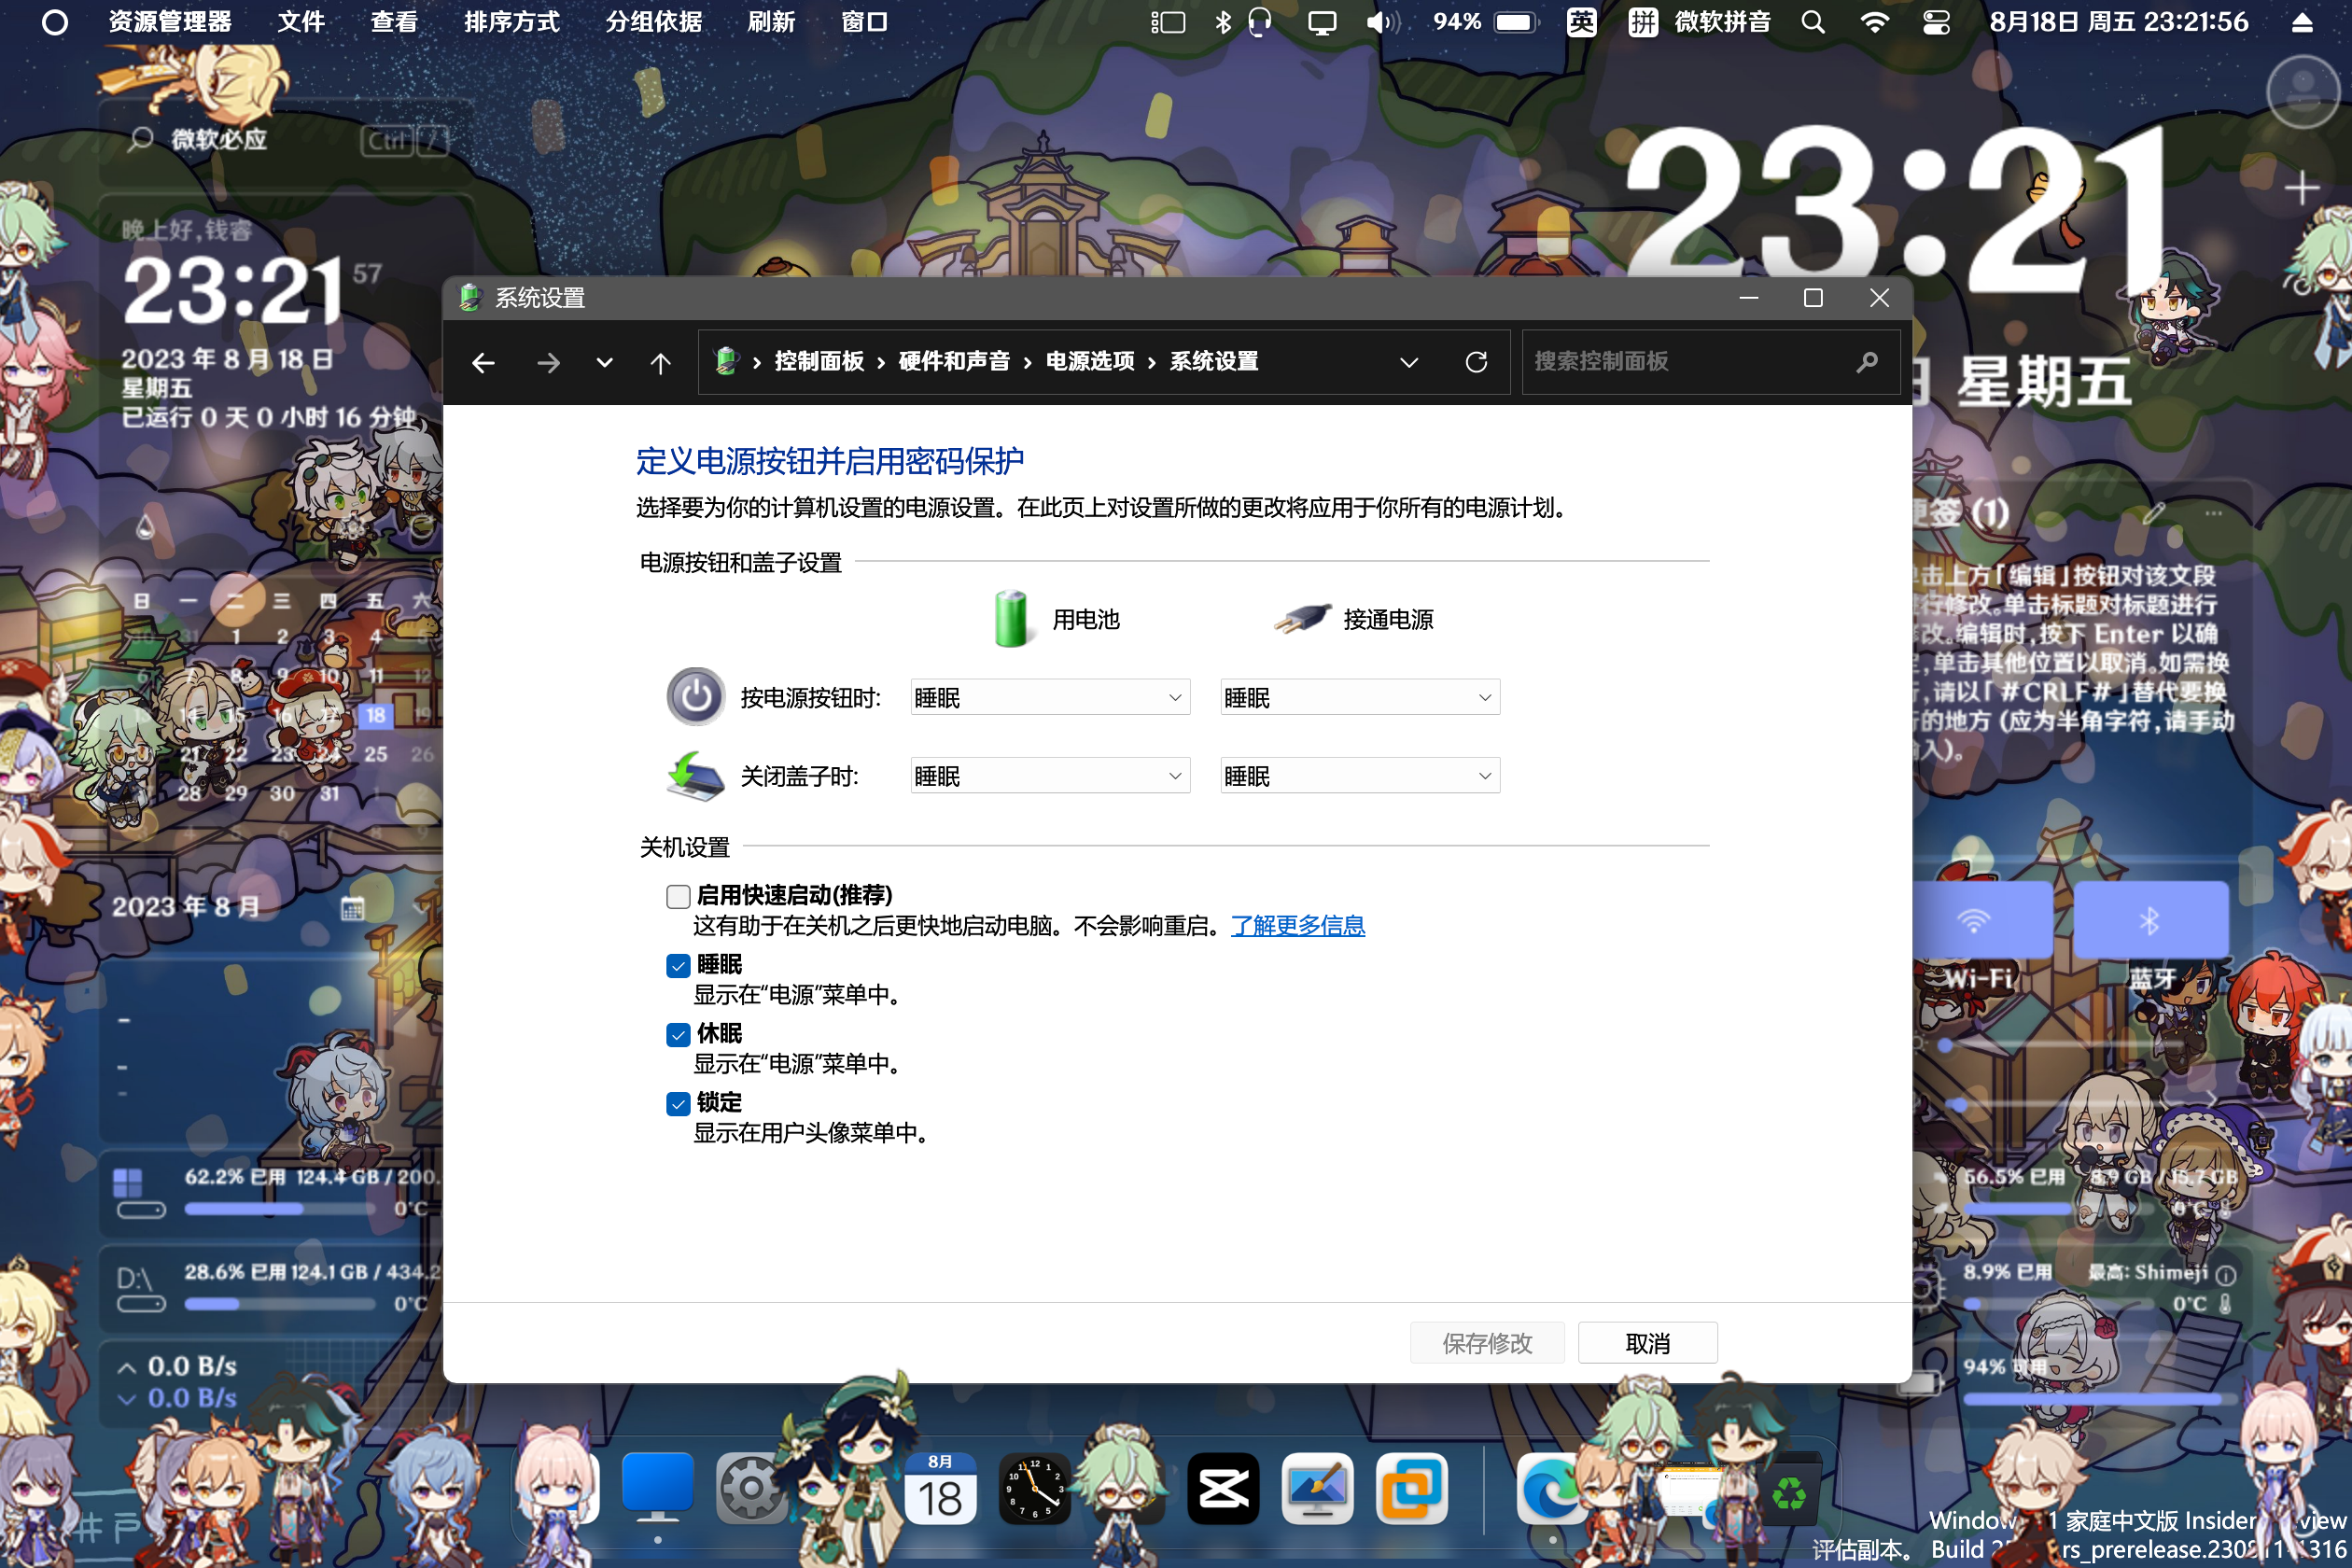The width and height of the screenshot is (2352, 1568).
Task: Open the address bar history dropdown chevron
Action: pyautogui.click(x=1409, y=362)
